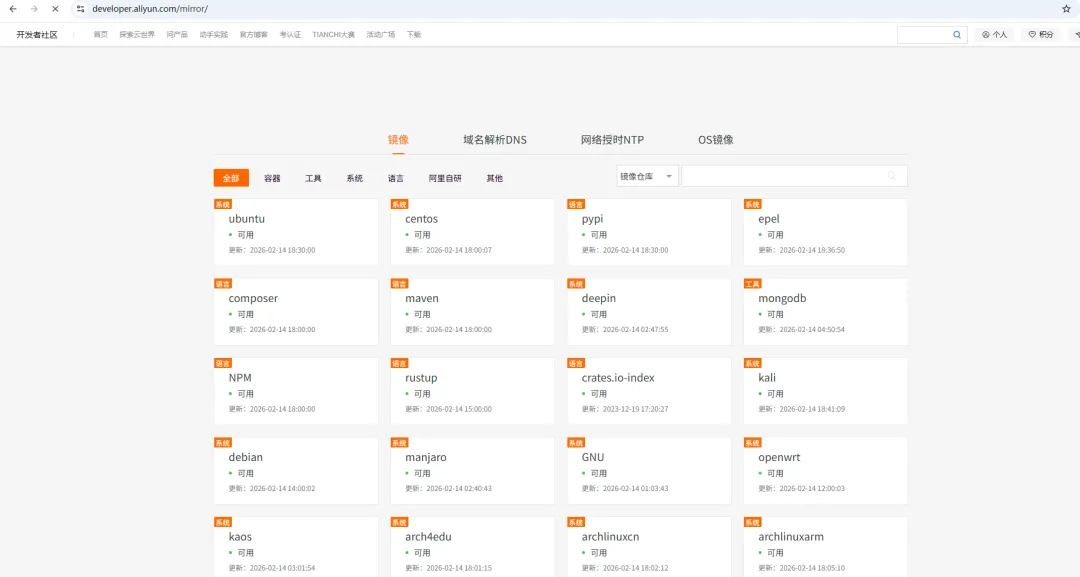The width and height of the screenshot is (1080, 577).
Task: Open the archlinuxarm mirror card
Action: [825, 547]
